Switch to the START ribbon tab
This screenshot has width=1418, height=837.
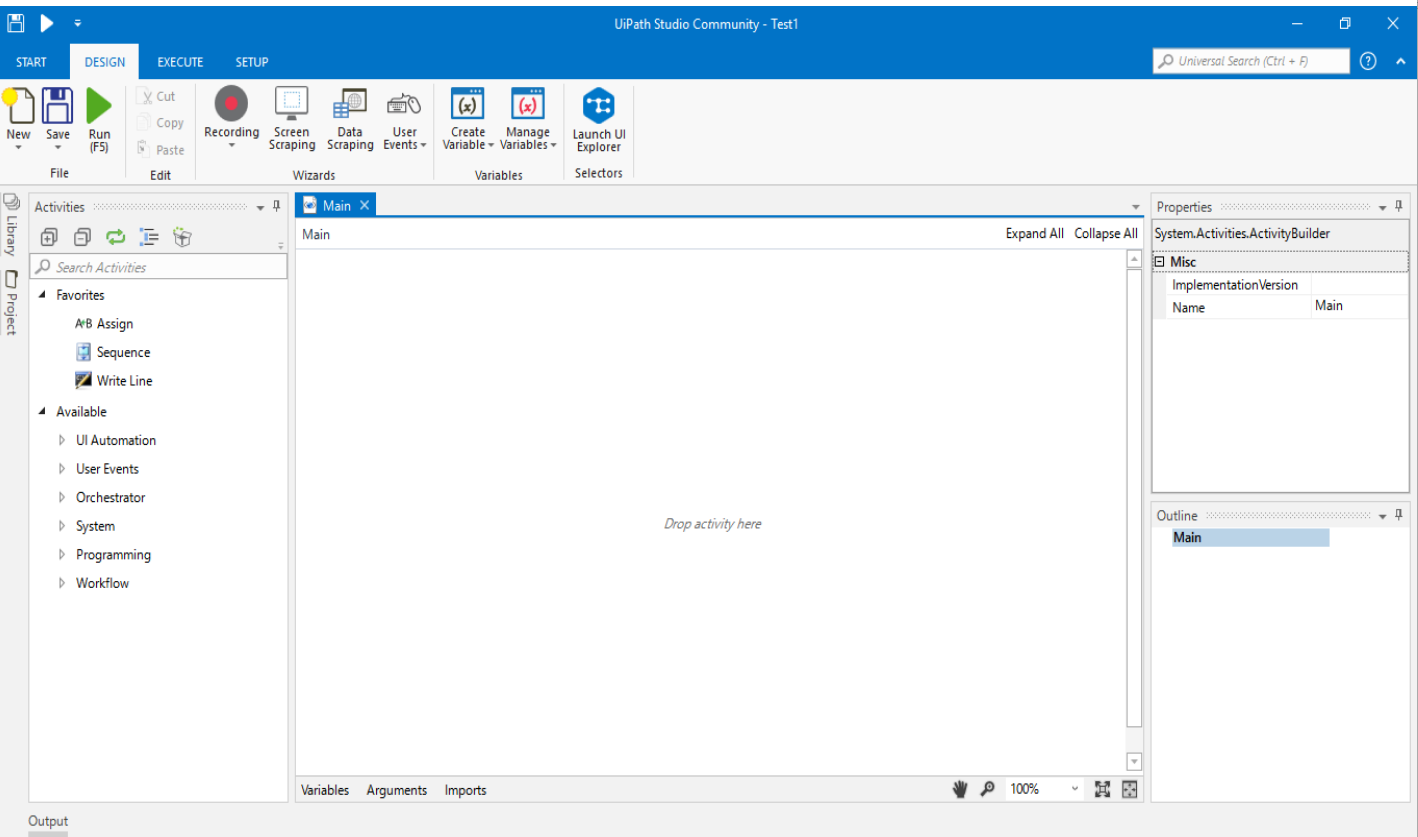(31, 62)
